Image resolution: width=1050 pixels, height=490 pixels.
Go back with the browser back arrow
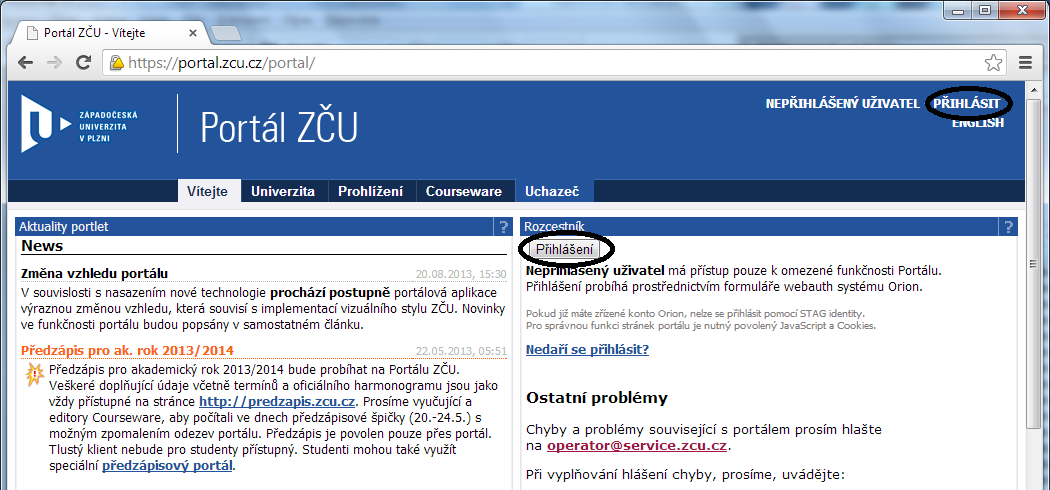click(x=25, y=63)
